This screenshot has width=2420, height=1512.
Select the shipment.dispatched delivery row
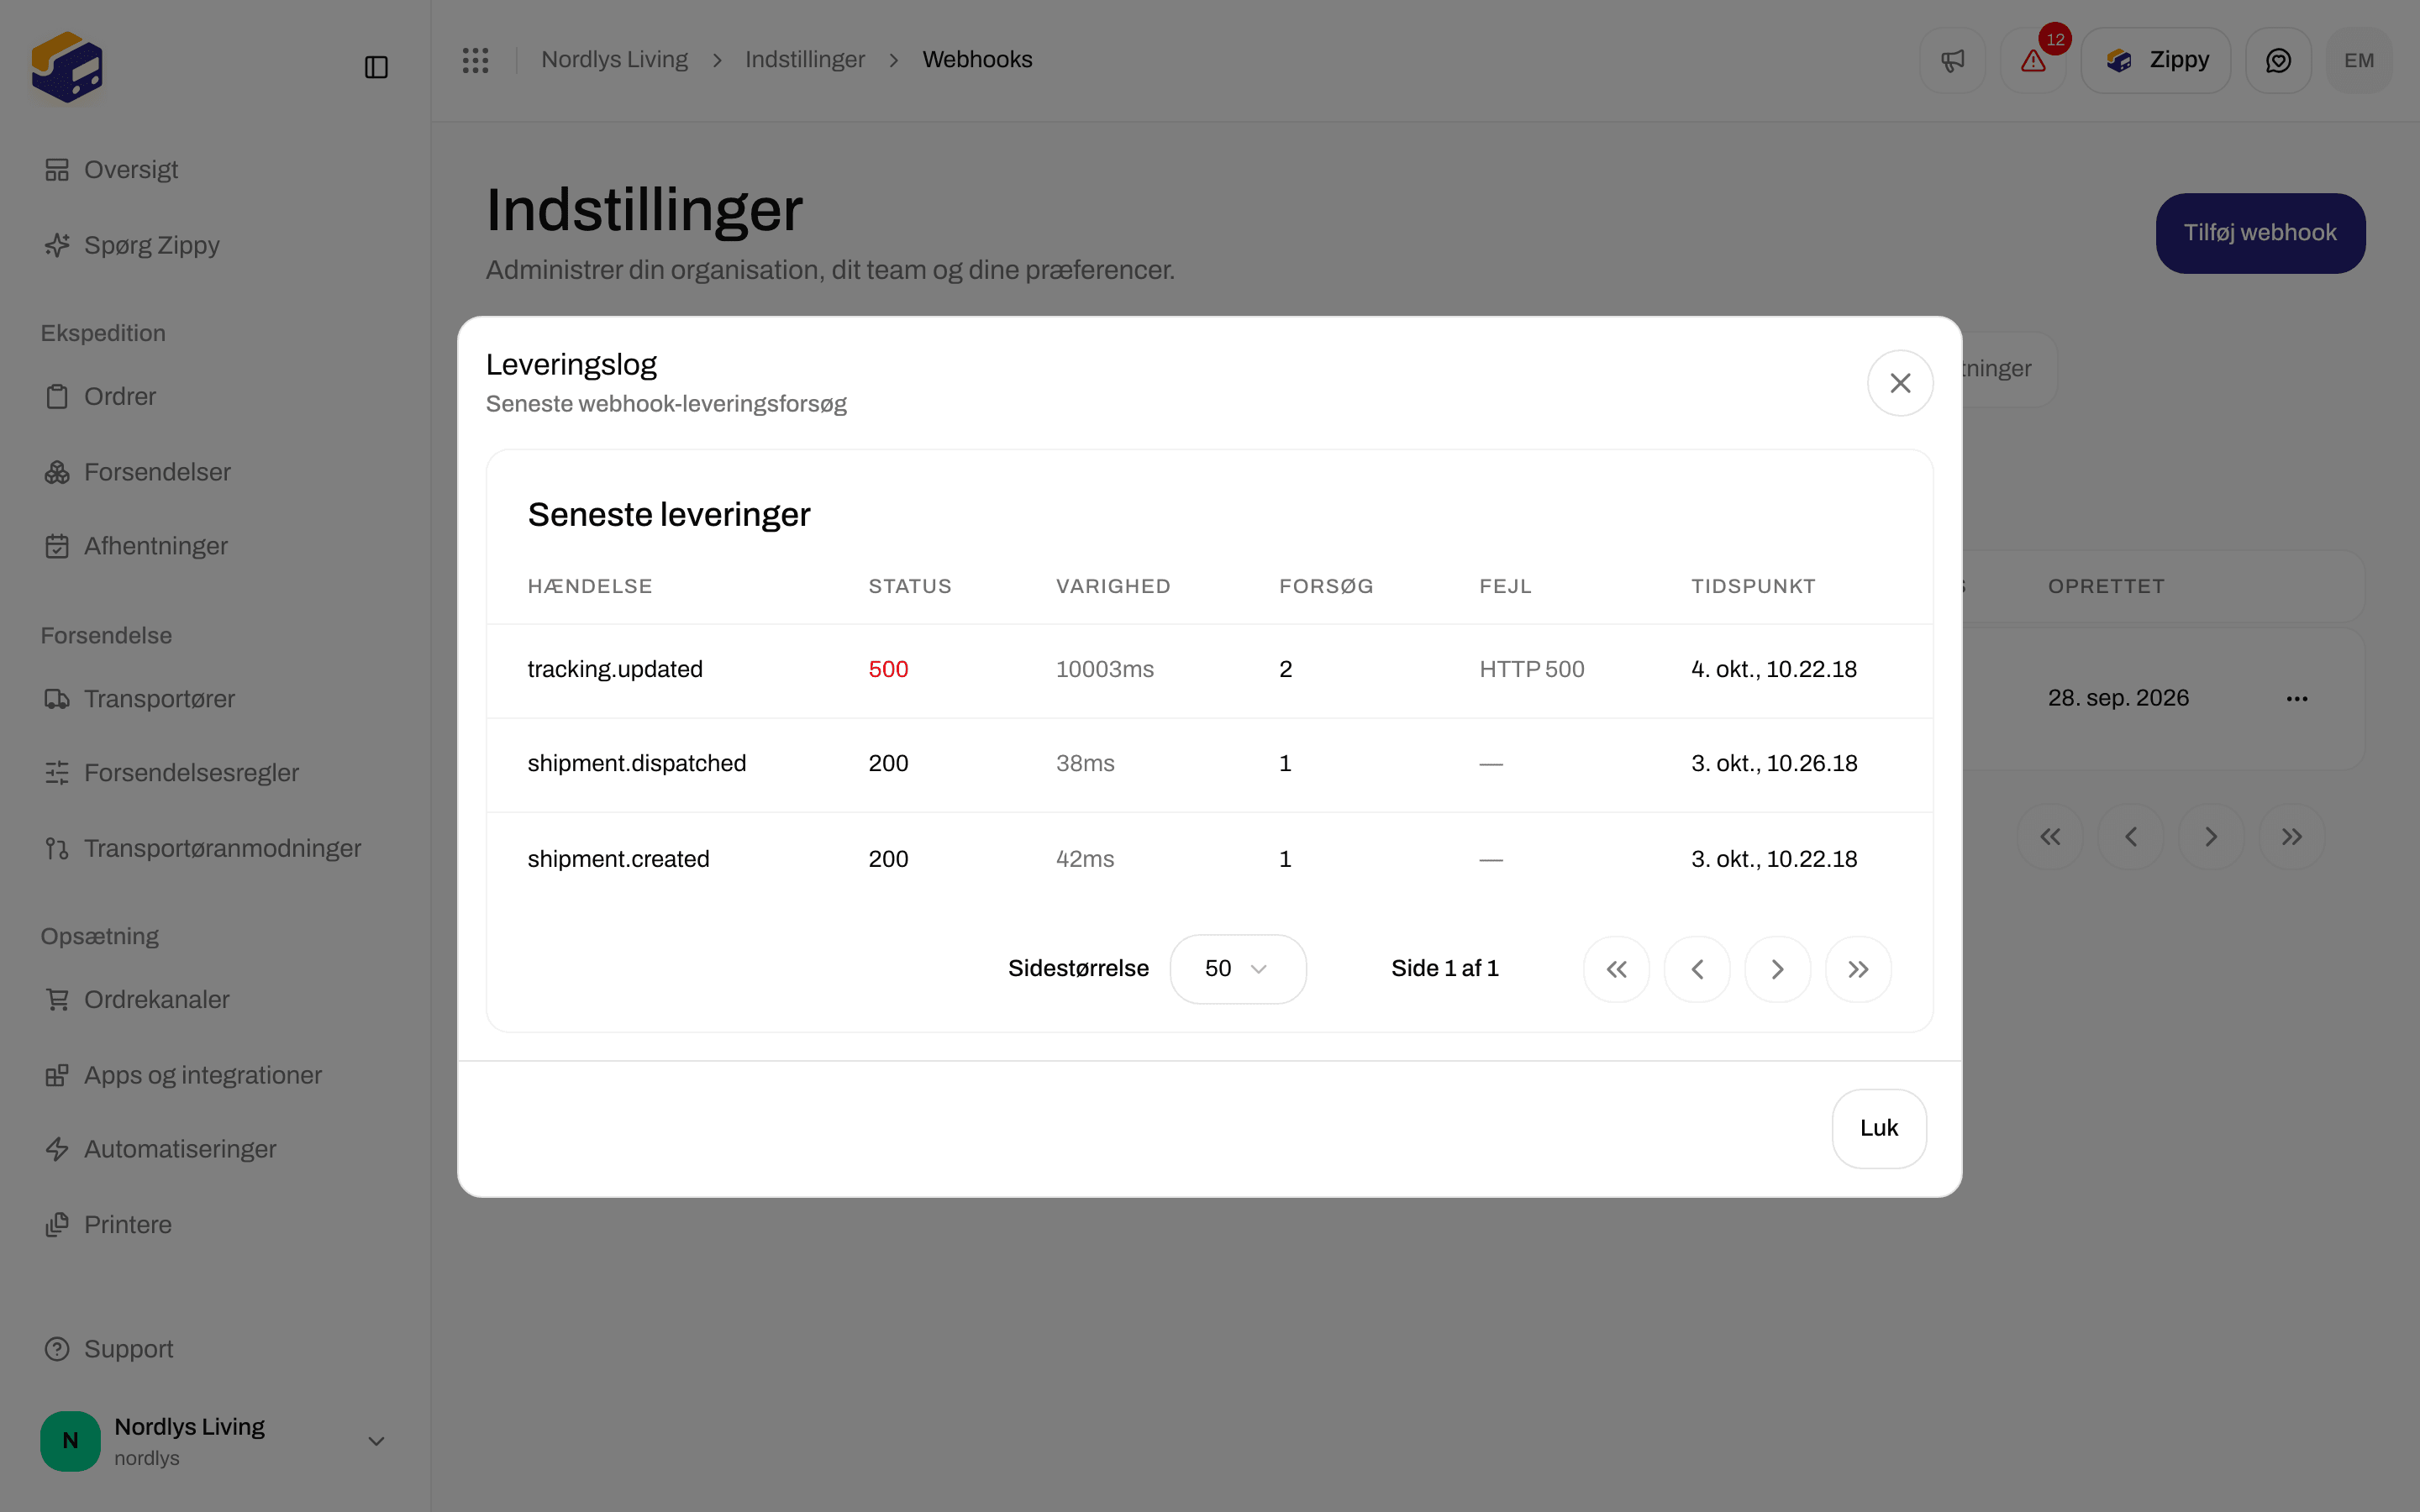click(x=1209, y=764)
